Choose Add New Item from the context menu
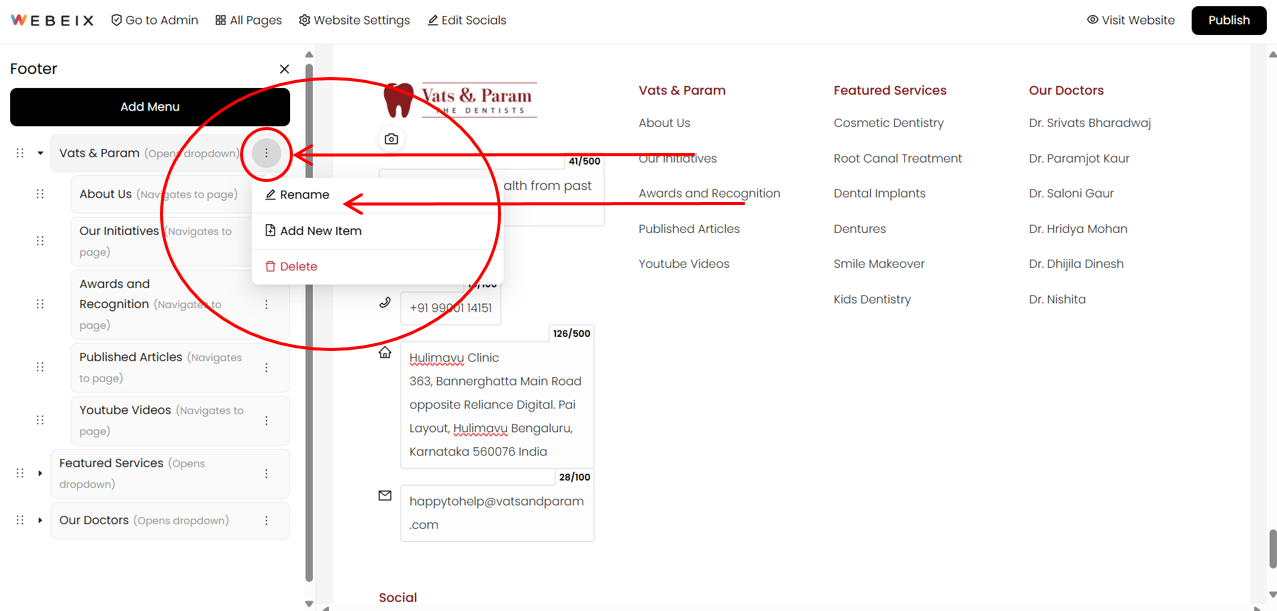The height and width of the screenshot is (611, 1277). (x=376, y=231)
